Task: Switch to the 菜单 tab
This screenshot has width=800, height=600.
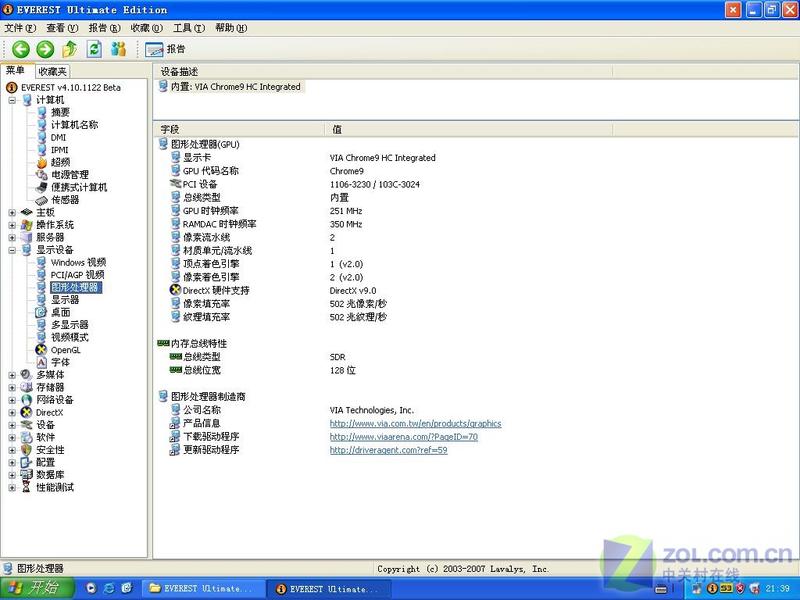Action: click(16, 70)
